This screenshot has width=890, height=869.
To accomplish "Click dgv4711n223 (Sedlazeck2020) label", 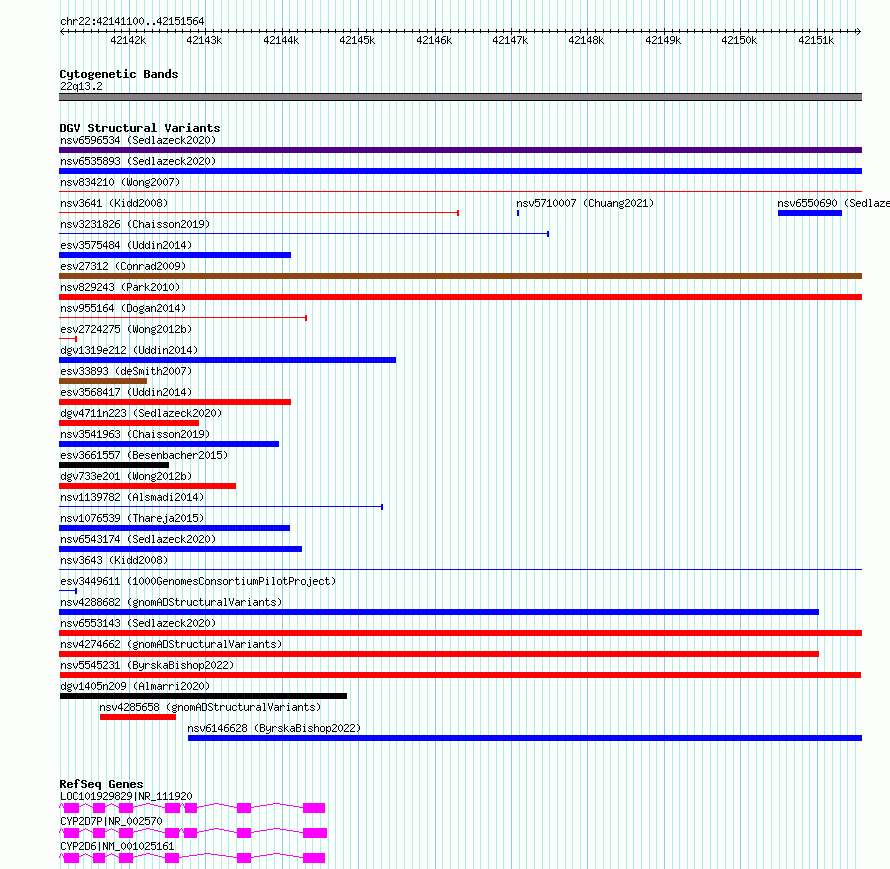I will (141, 413).
